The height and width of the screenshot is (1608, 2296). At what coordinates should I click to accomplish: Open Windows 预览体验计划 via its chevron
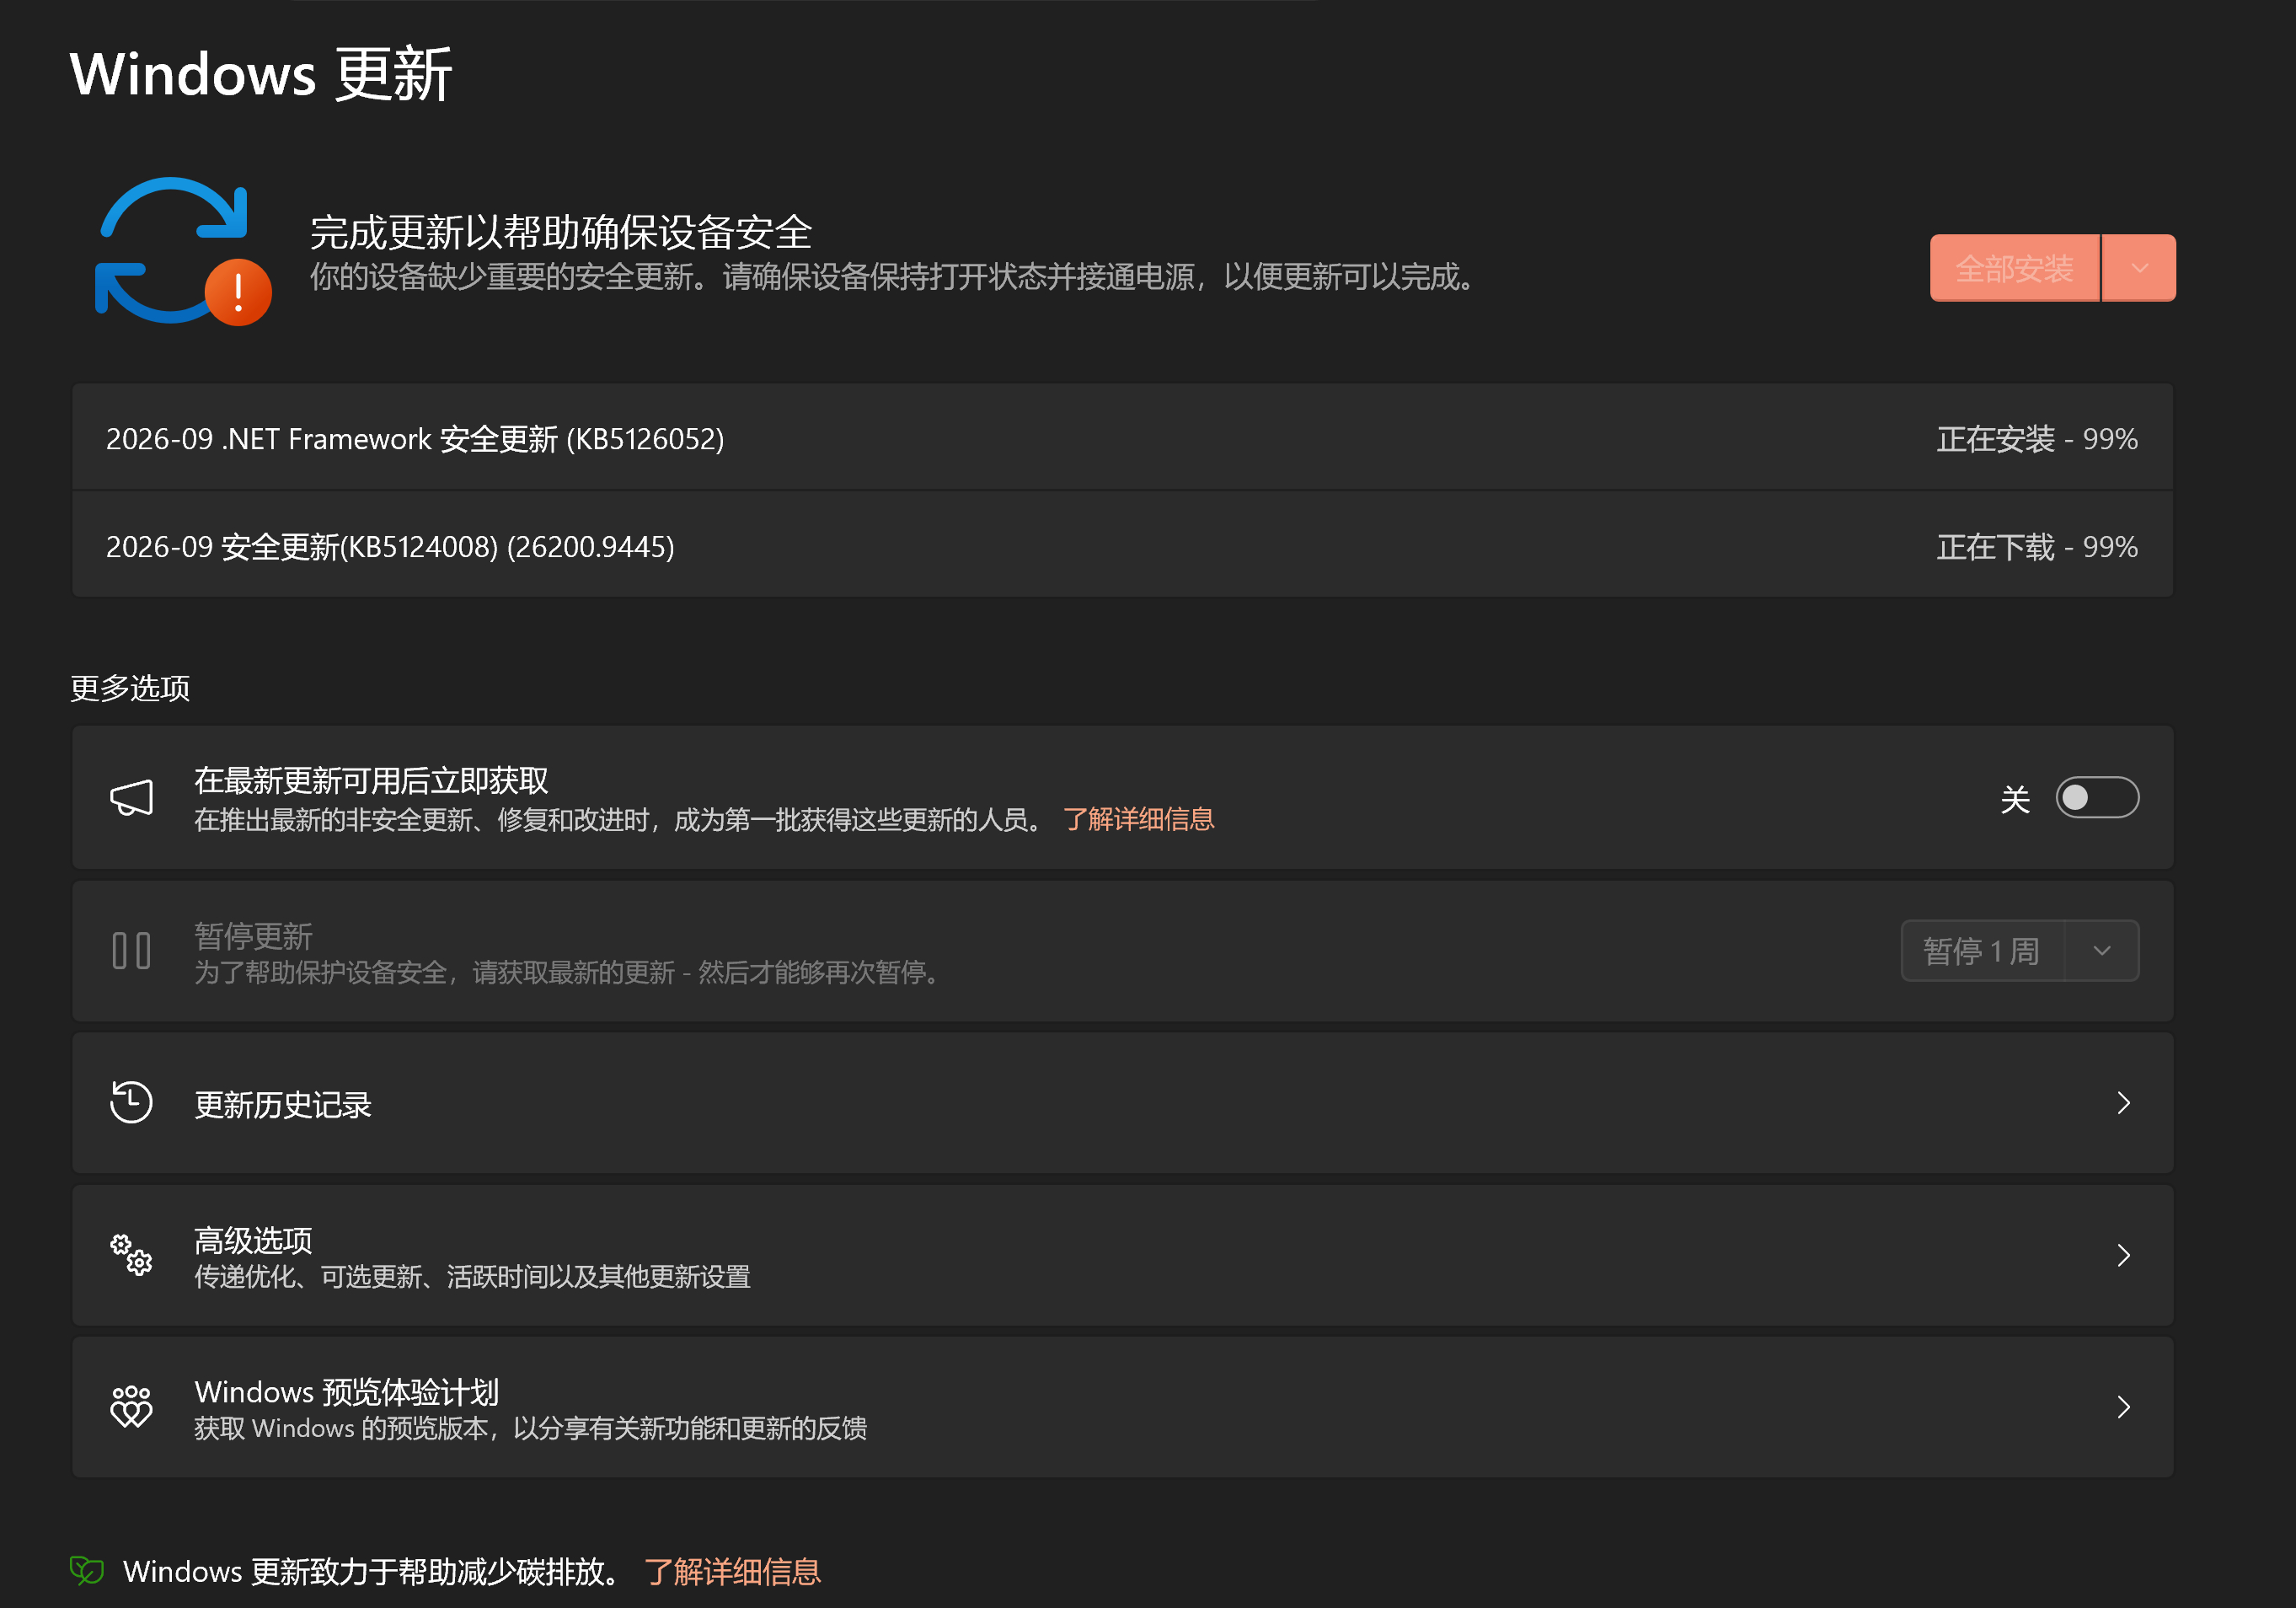click(x=2123, y=1406)
